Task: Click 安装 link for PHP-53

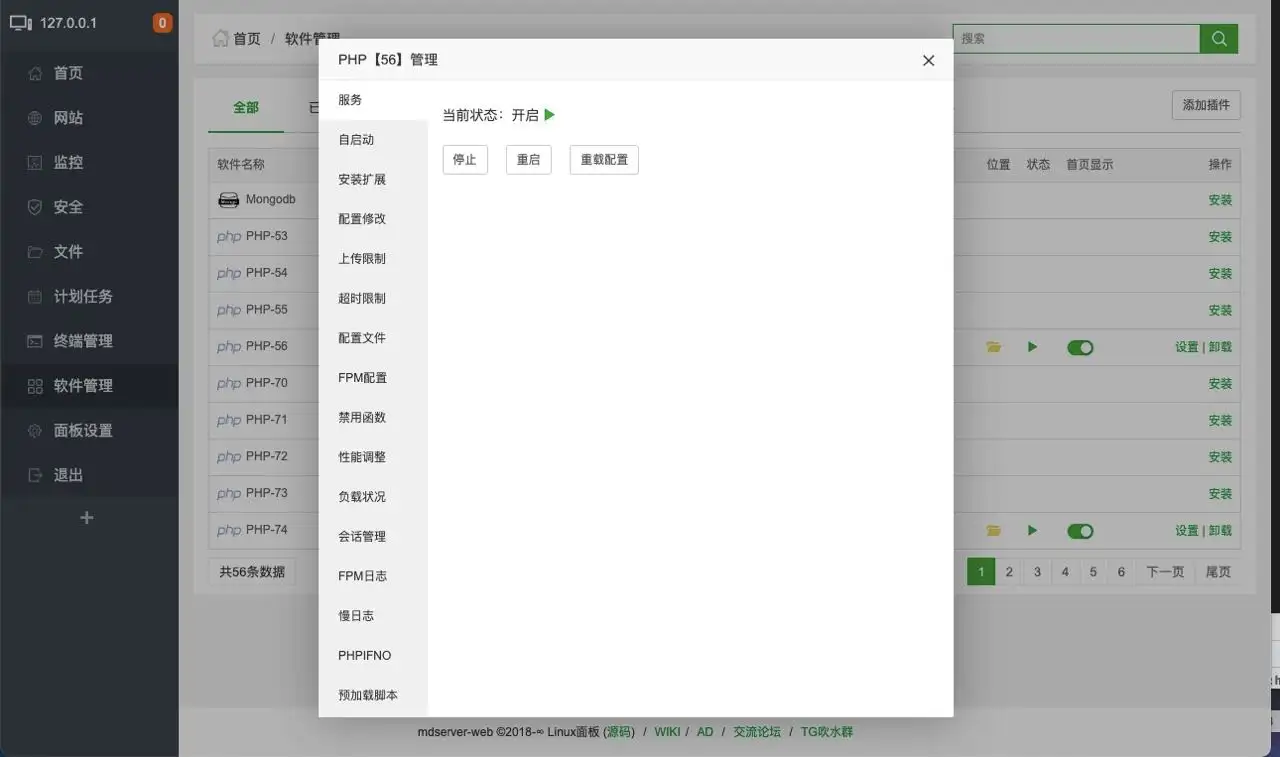Action: (x=1220, y=237)
